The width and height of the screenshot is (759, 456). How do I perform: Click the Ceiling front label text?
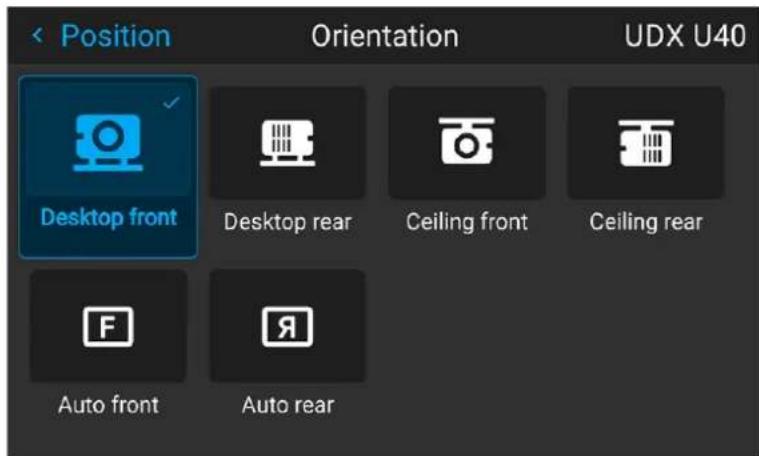pyautogui.click(x=467, y=222)
